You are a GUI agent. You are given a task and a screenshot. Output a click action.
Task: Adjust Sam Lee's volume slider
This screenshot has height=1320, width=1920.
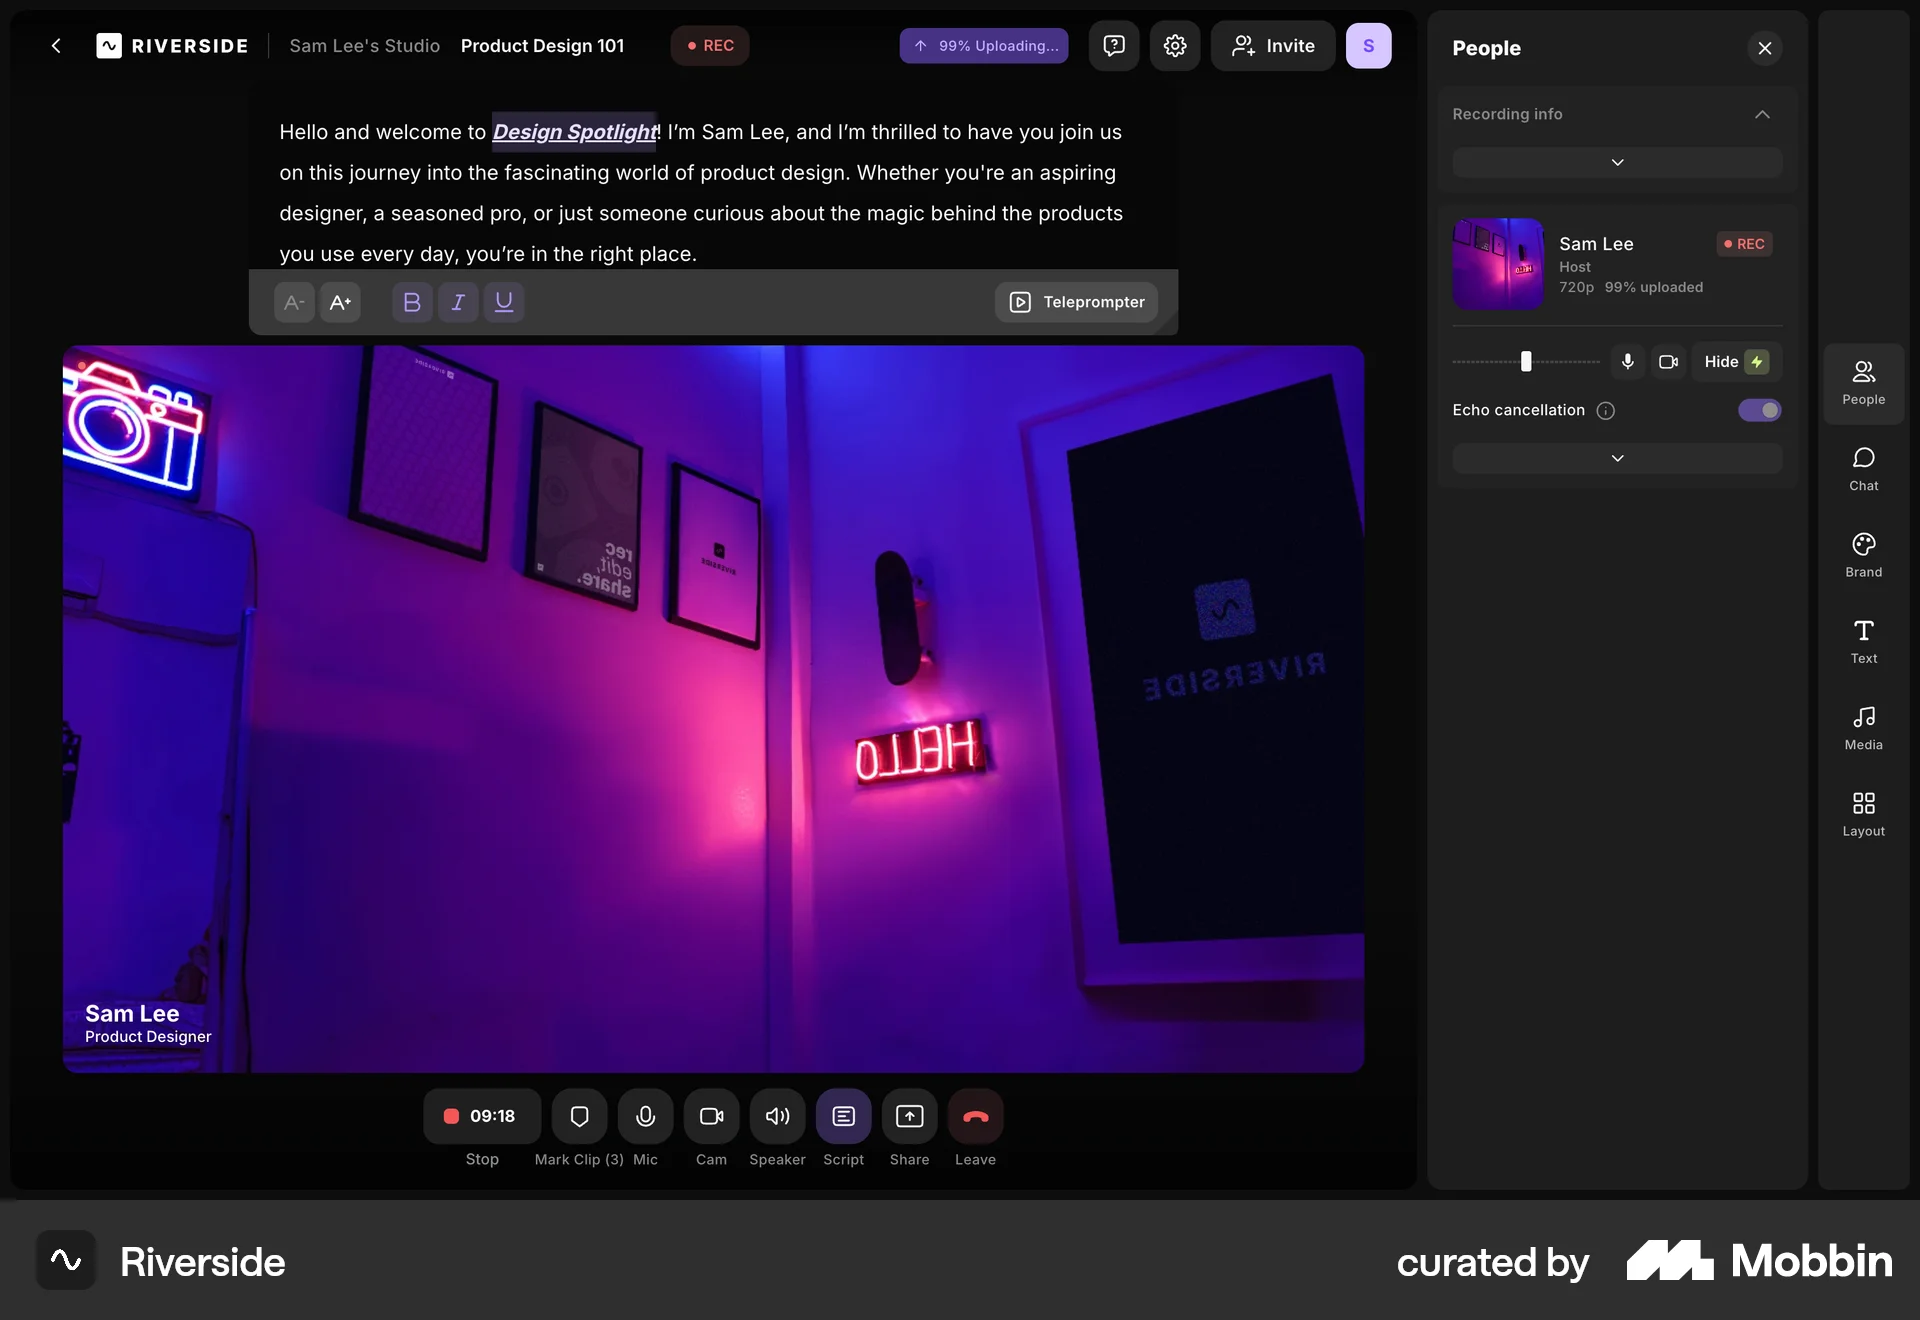1527,362
